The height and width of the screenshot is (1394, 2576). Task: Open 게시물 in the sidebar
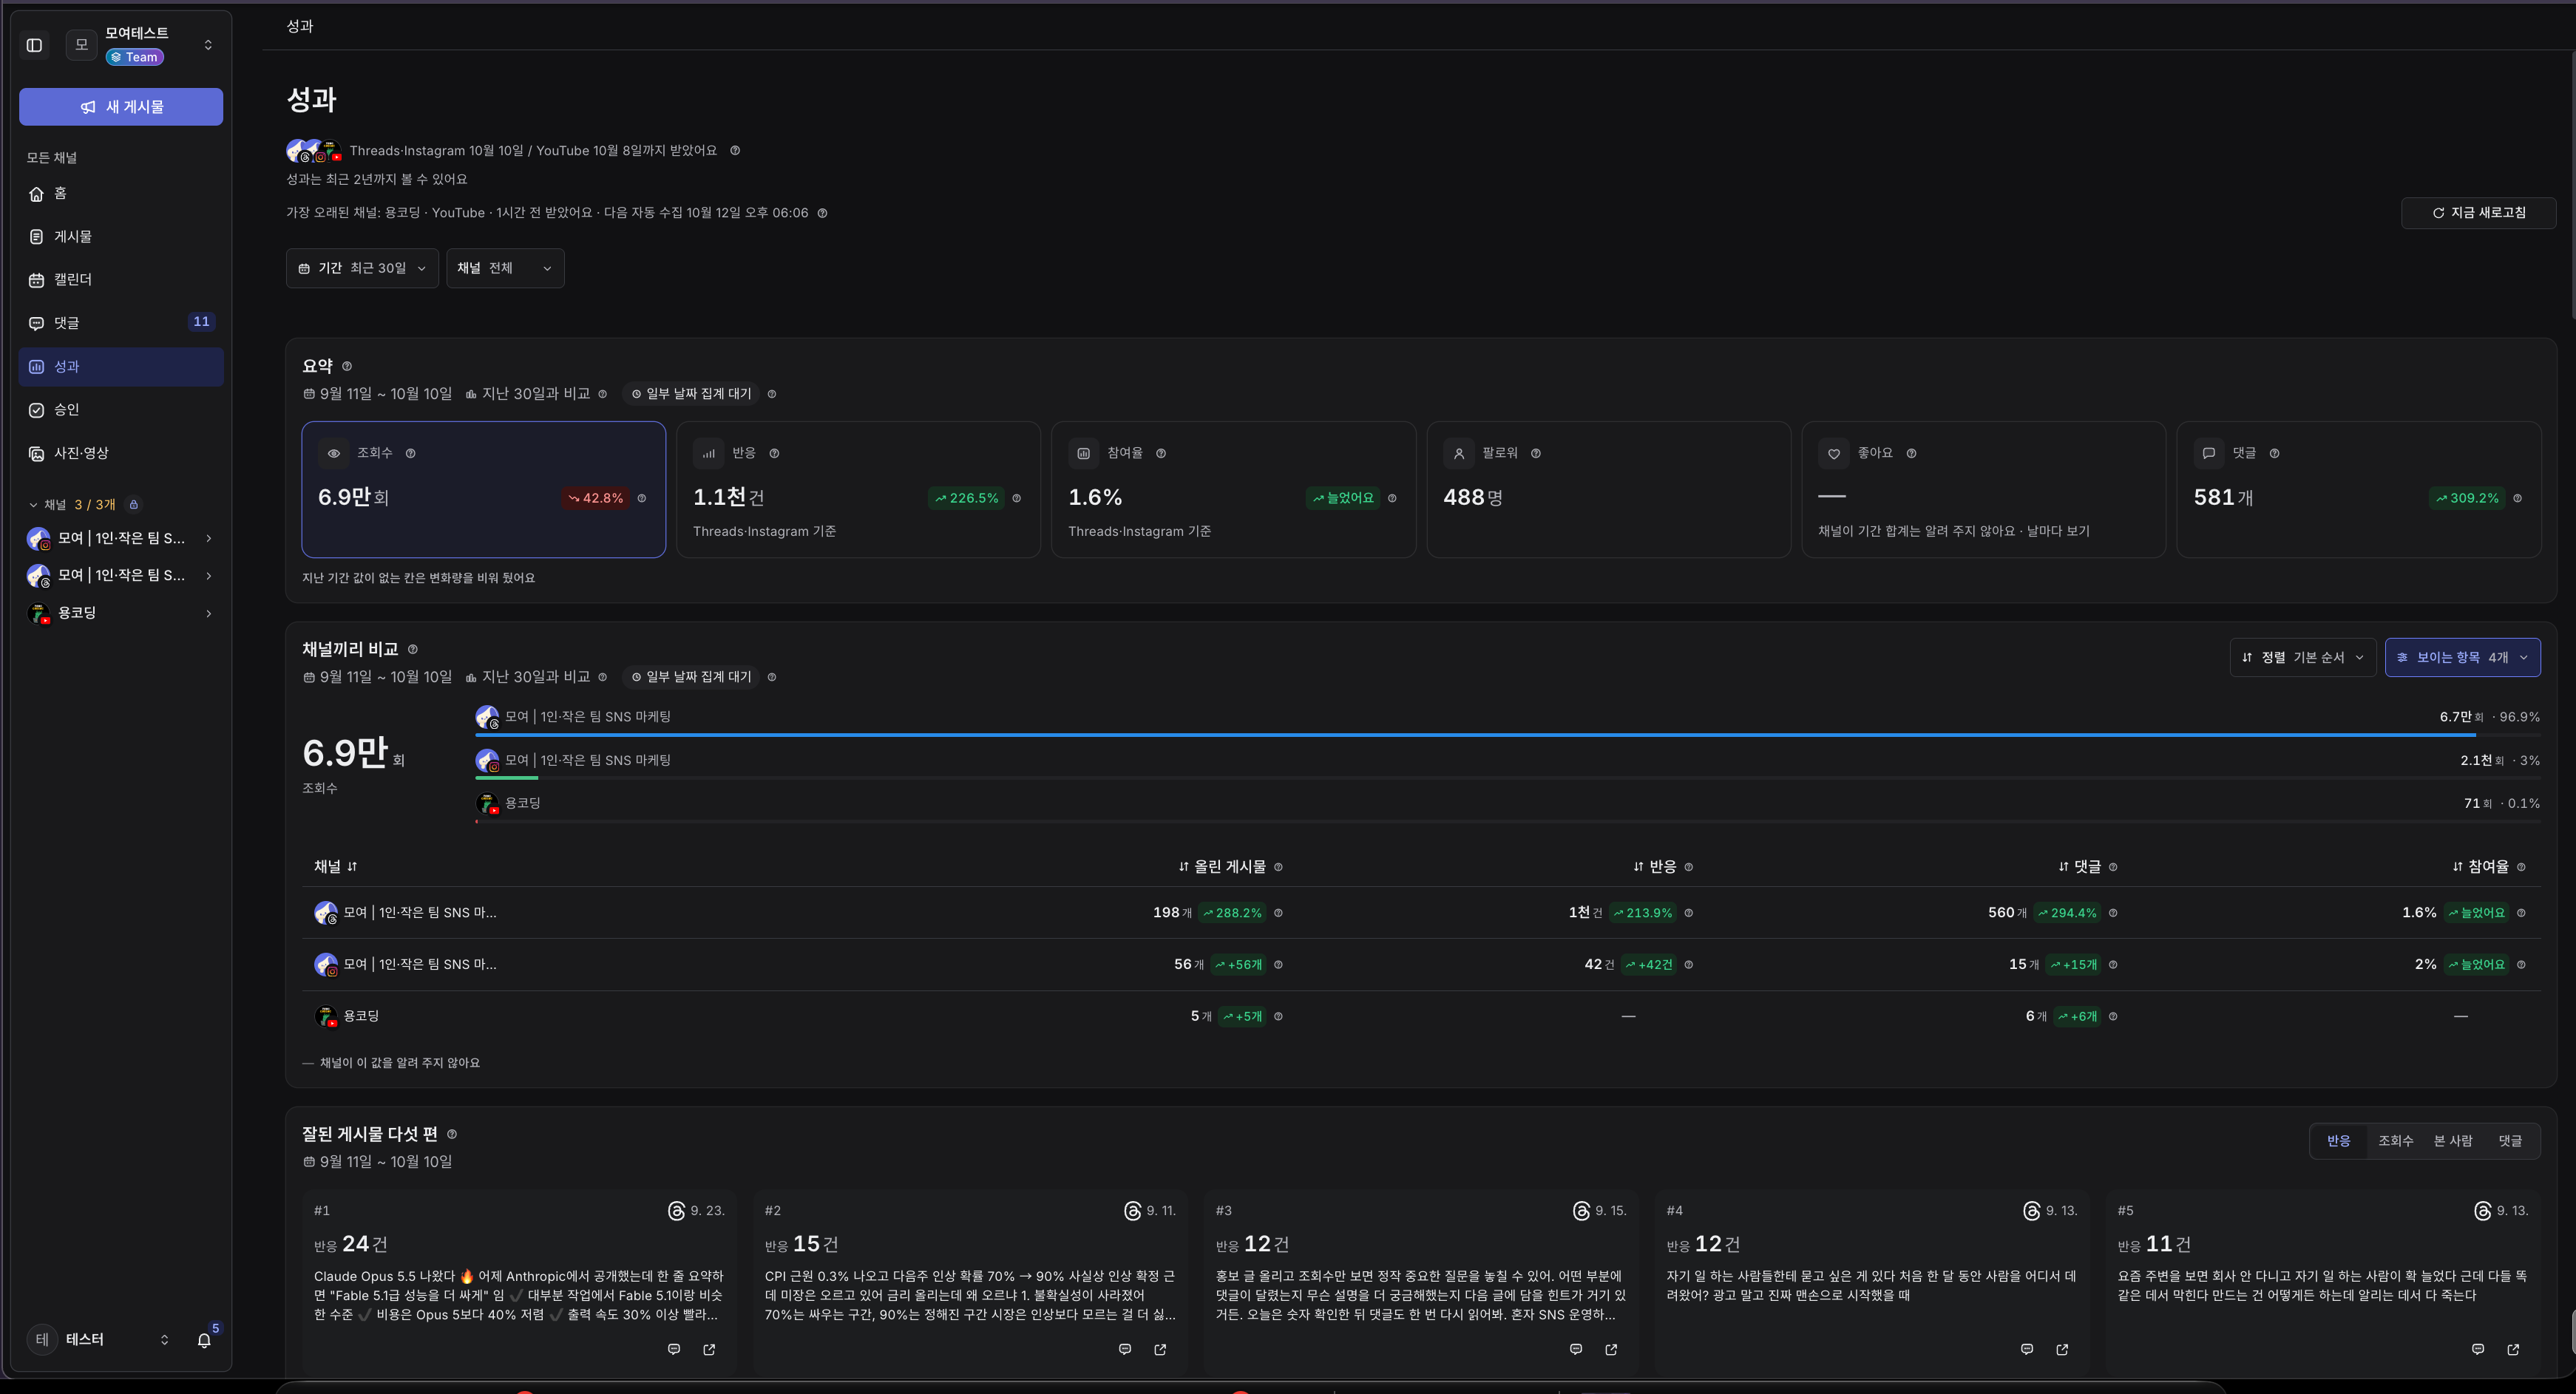tap(121, 237)
